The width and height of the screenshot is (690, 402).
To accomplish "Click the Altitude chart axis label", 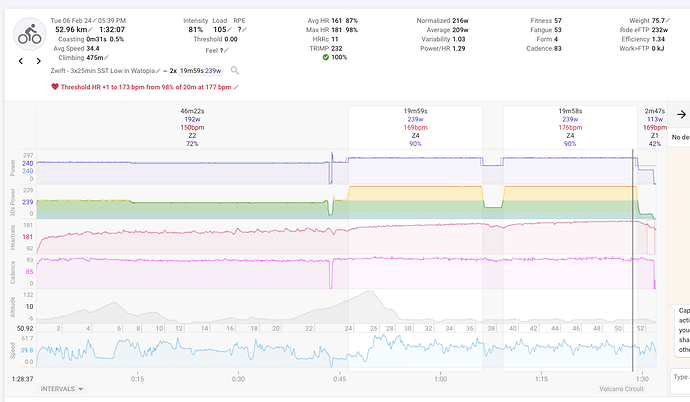I will coord(12,307).
